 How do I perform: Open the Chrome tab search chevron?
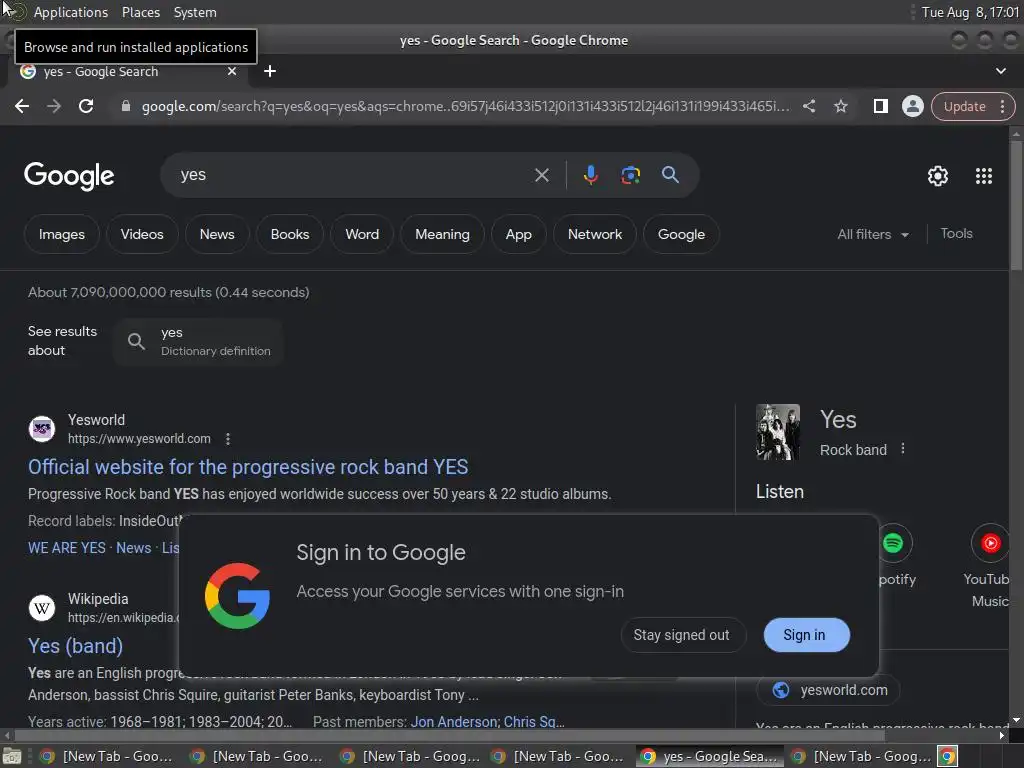click(x=1000, y=71)
